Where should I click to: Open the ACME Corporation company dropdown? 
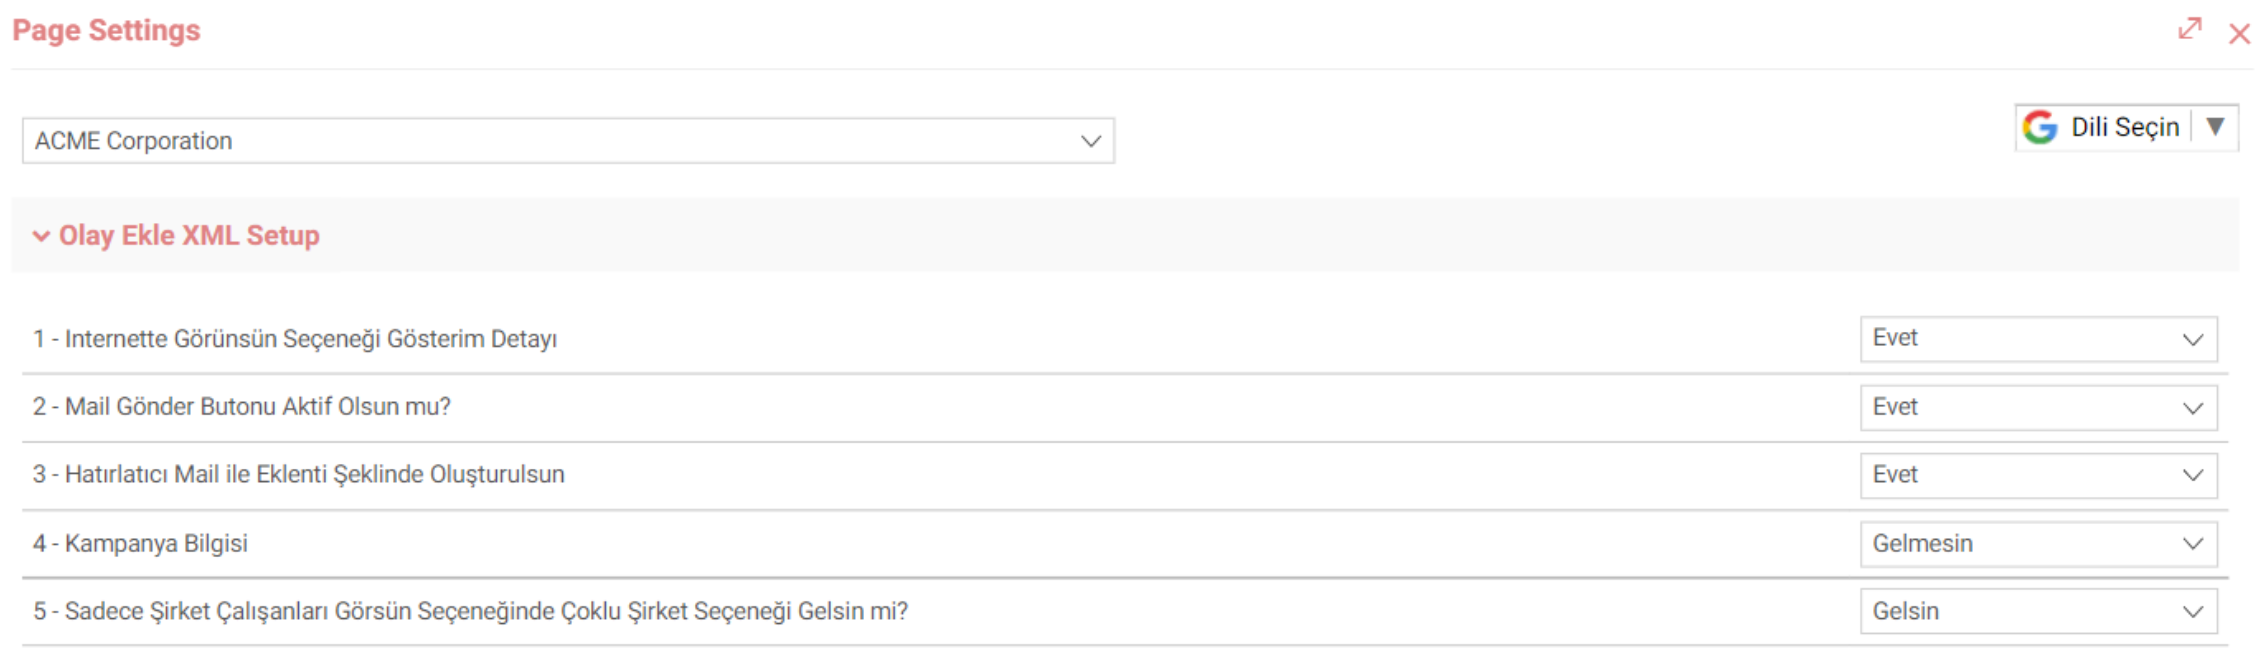[x=568, y=141]
